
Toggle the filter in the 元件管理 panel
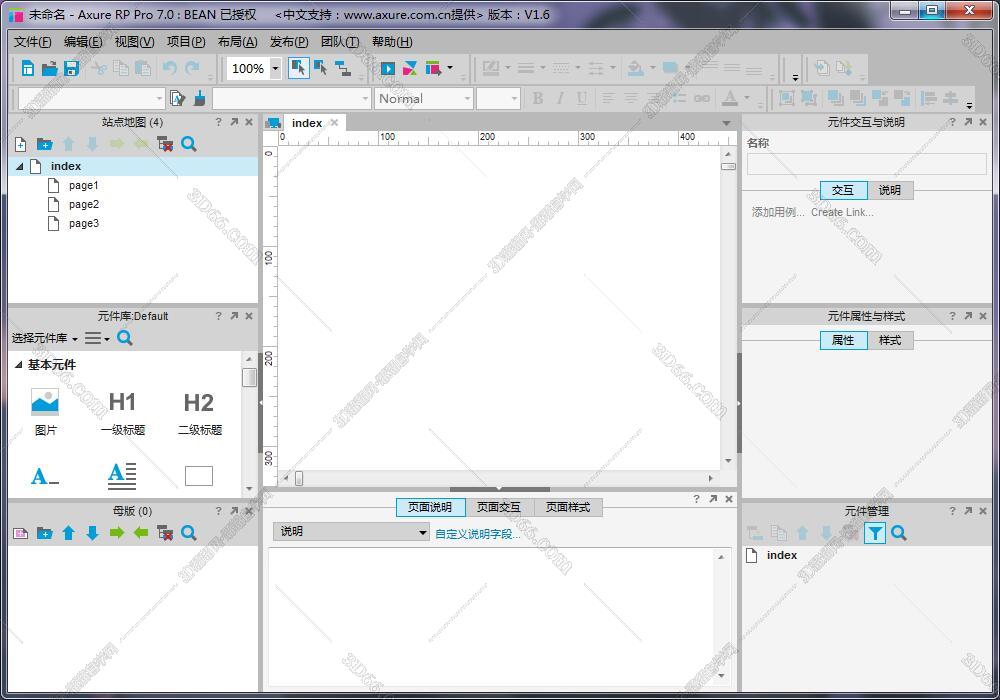(875, 533)
